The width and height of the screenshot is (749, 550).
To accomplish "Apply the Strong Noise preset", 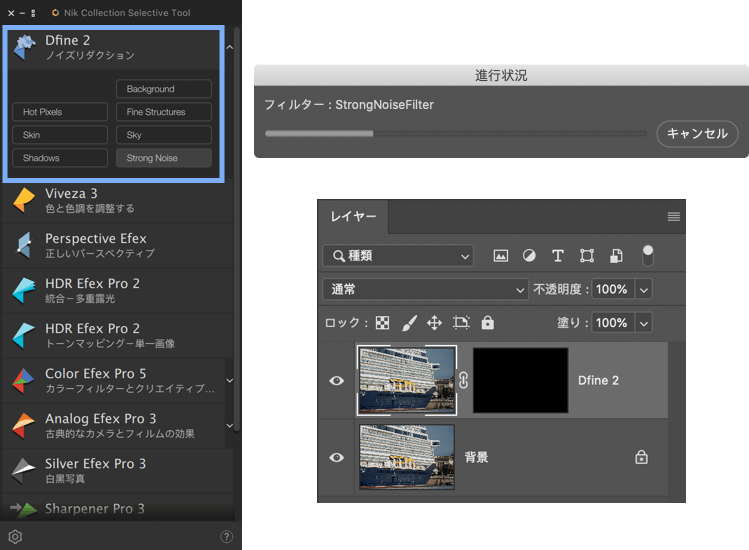I will [x=164, y=158].
